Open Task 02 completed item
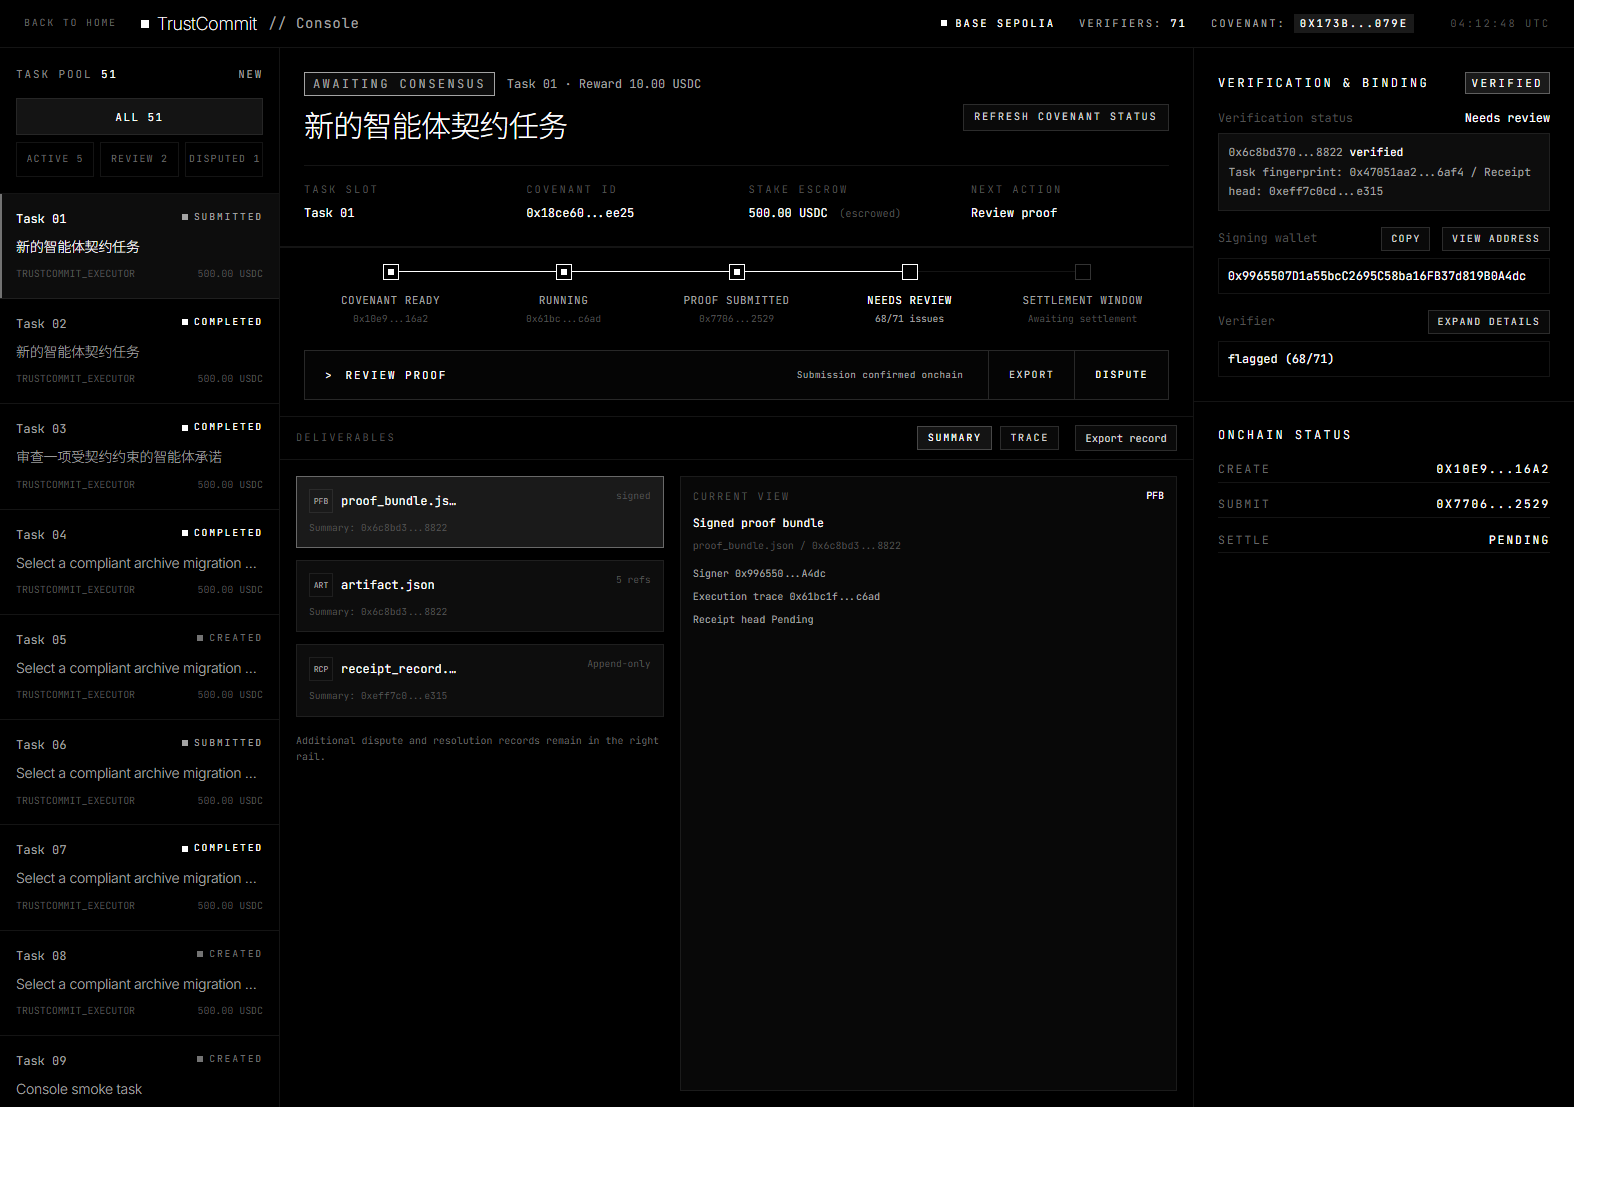Image resolution: width=1600 pixels, height=1200 pixels. point(140,351)
